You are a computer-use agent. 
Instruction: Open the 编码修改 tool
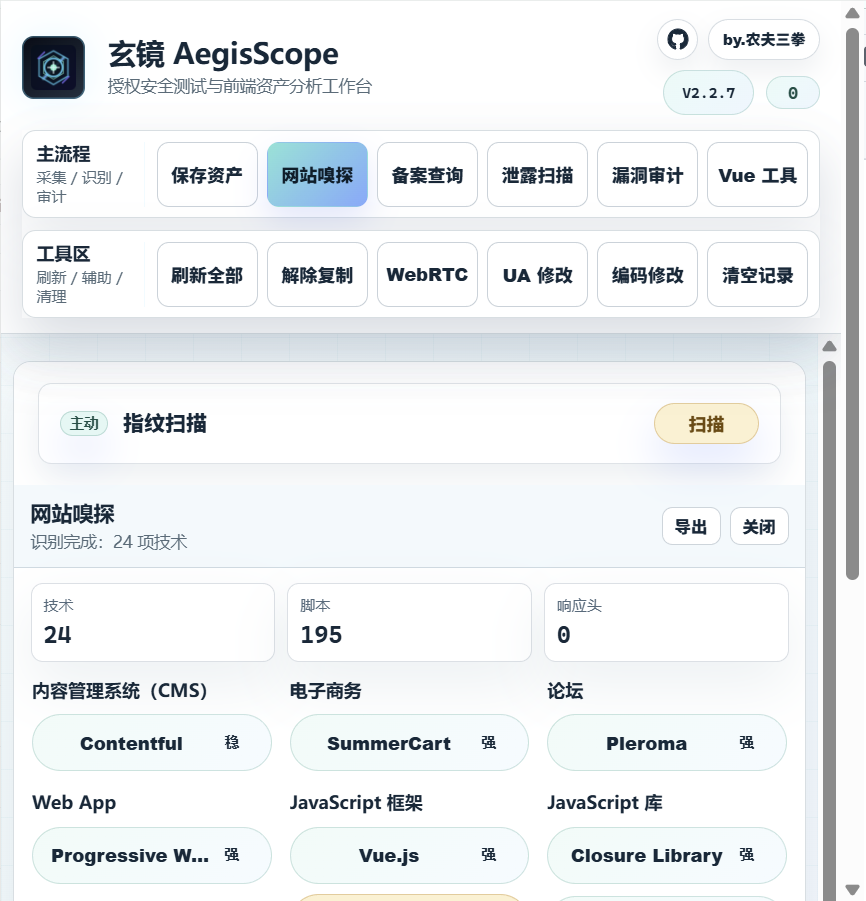click(648, 275)
